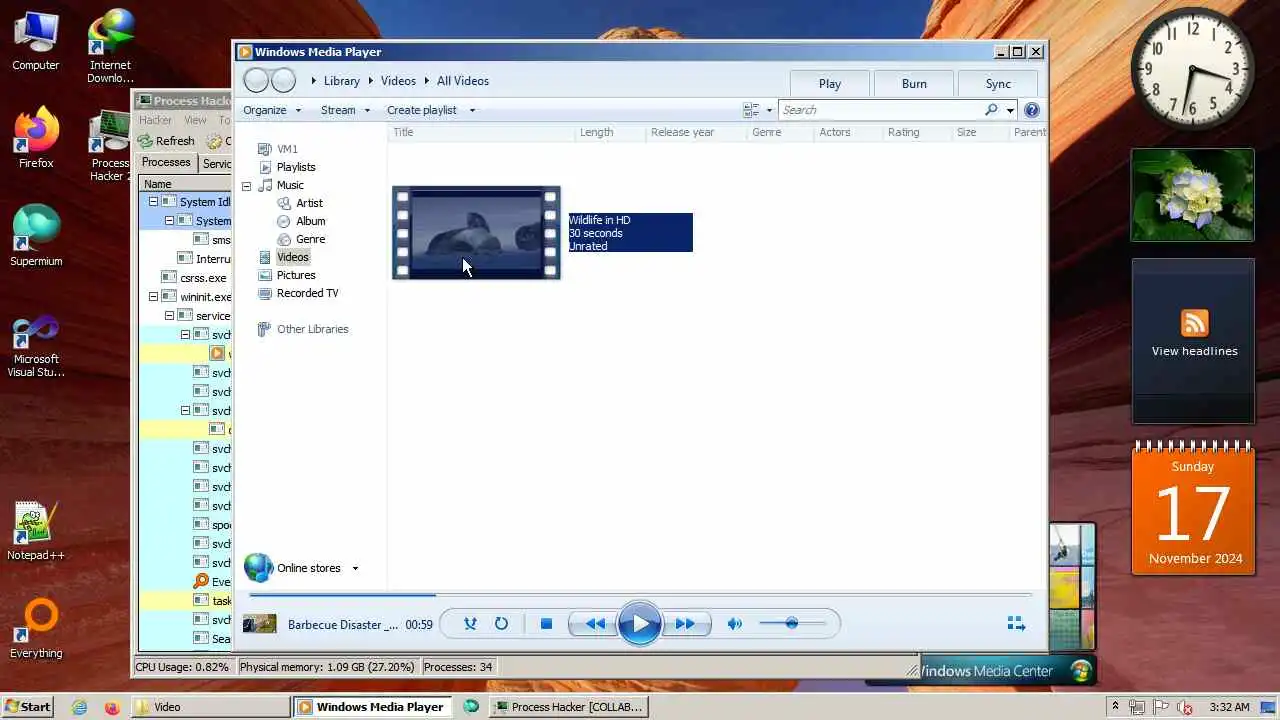Click the seek bar above playback controls
Viewport: 1280px width, 720px height.
(x=640, y=595)
